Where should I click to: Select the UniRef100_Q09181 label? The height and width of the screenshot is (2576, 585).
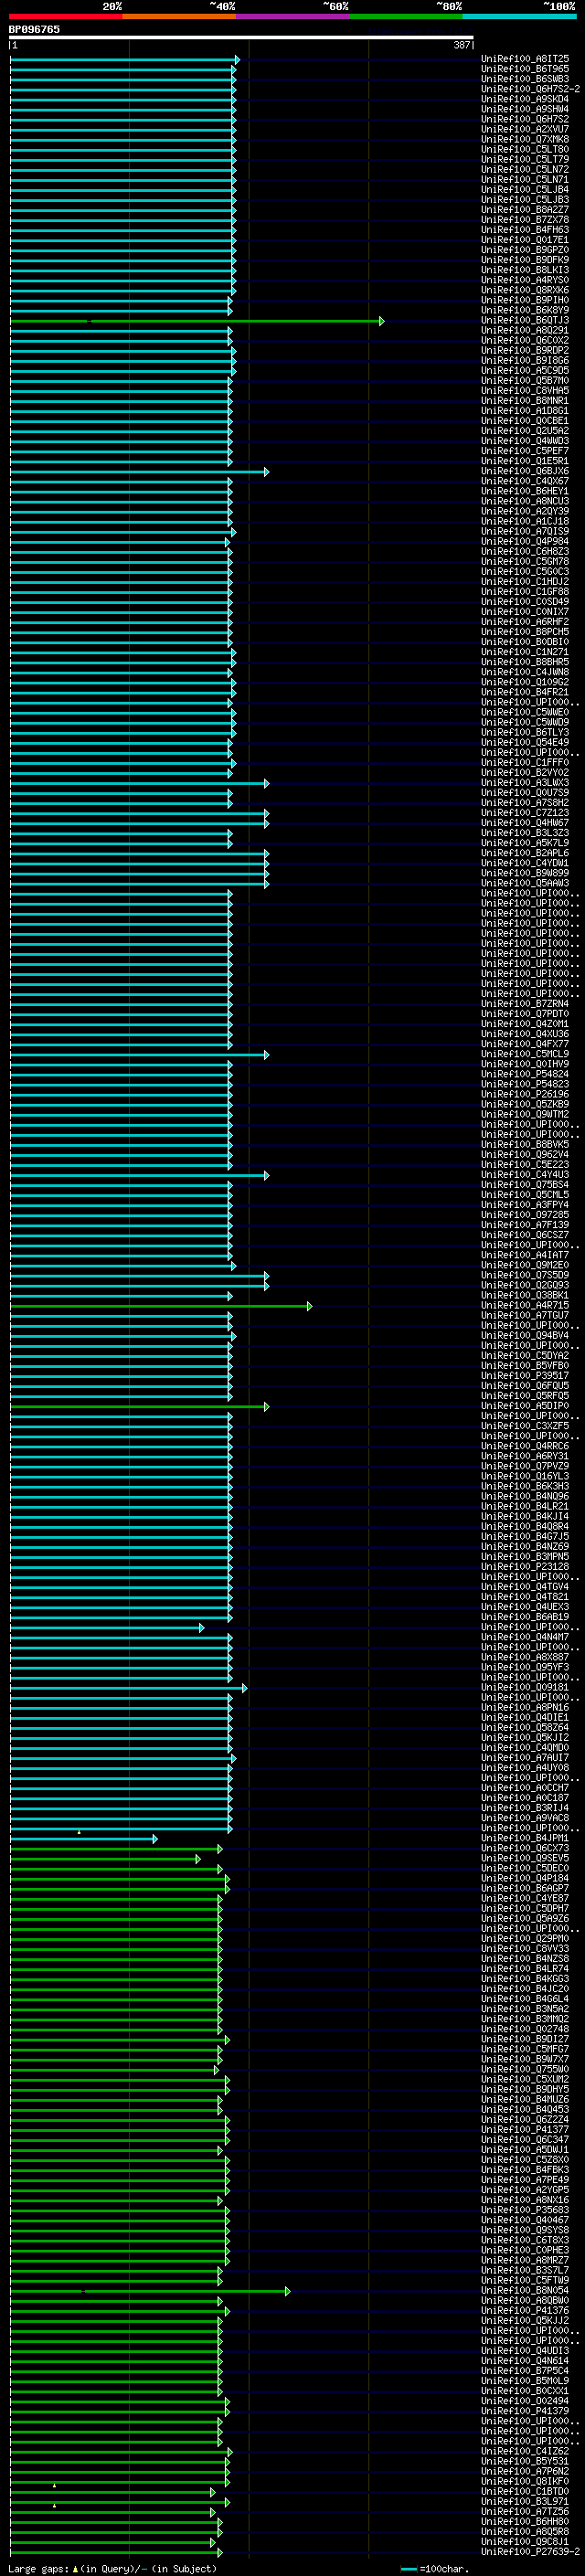click(525, 1687)
